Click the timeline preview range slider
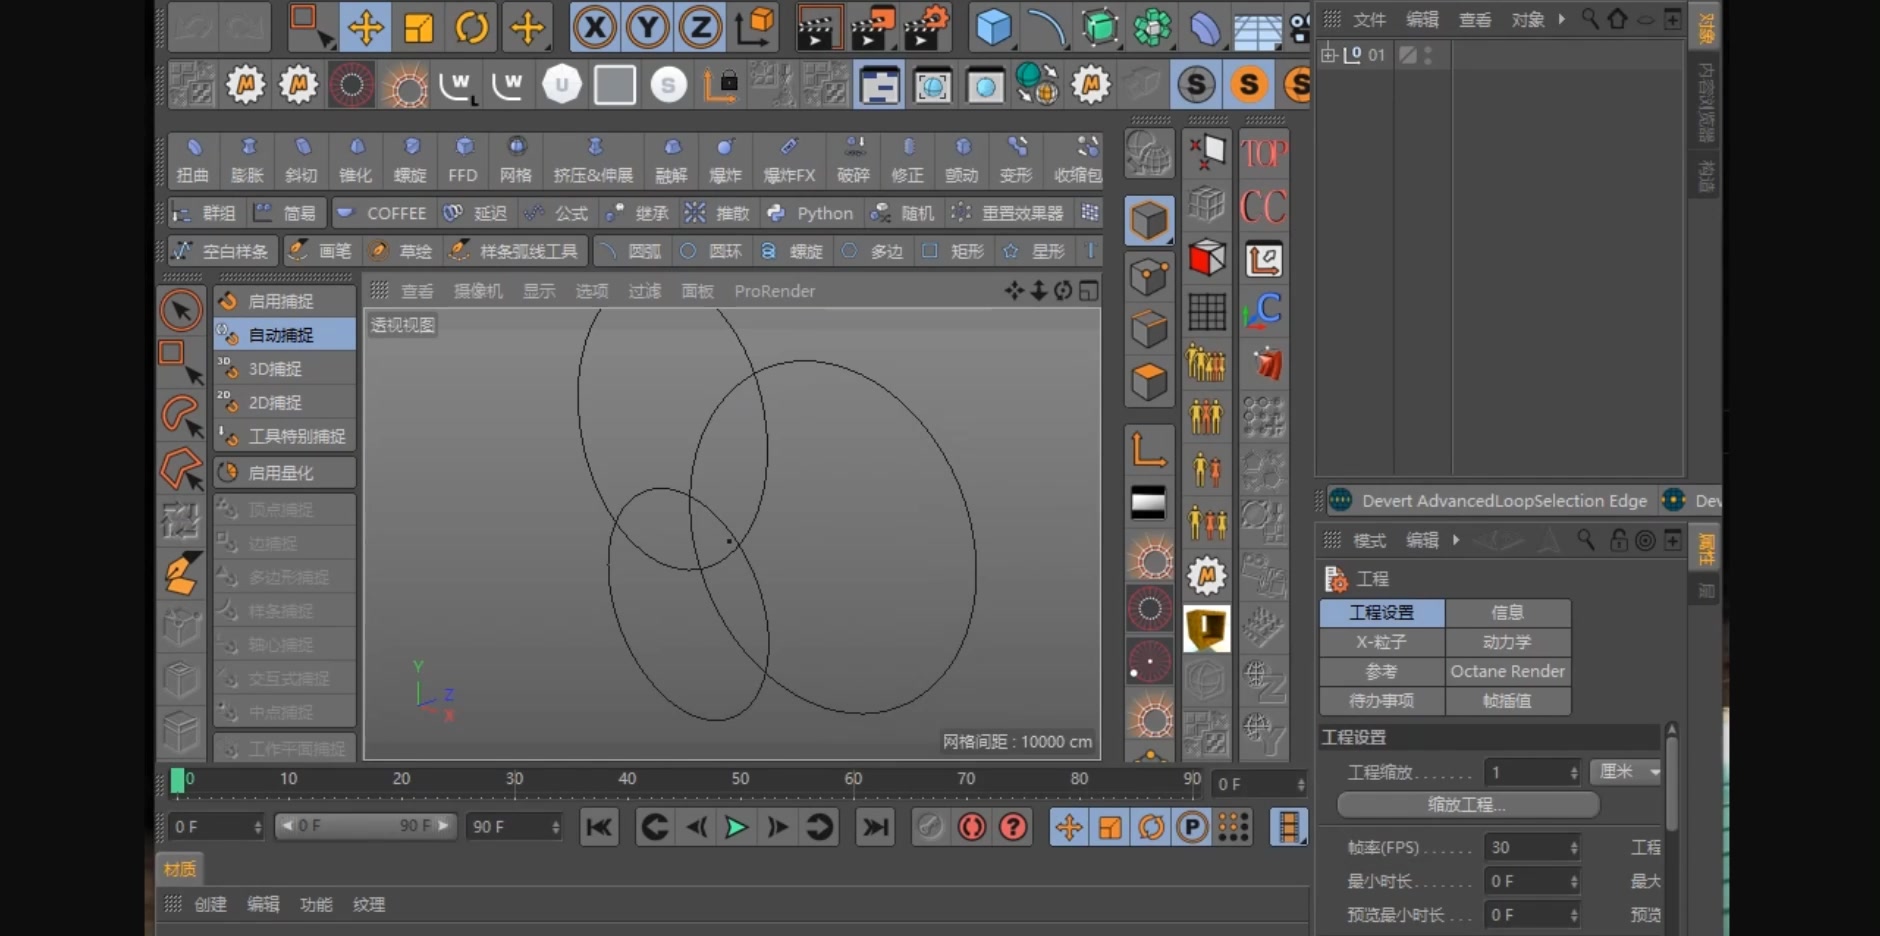This screenshot has height=936, width=1880. [x=364, y=826]
